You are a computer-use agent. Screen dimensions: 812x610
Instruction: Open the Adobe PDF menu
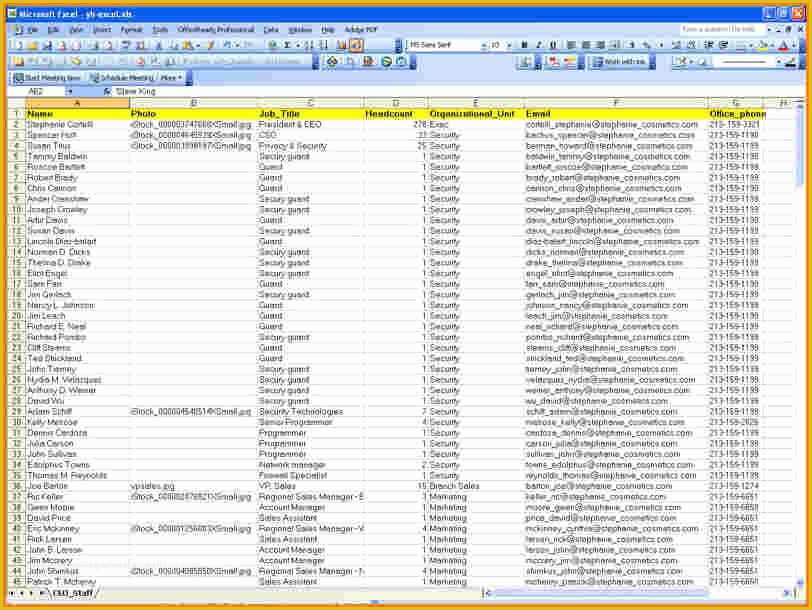(x=361, y=30)
